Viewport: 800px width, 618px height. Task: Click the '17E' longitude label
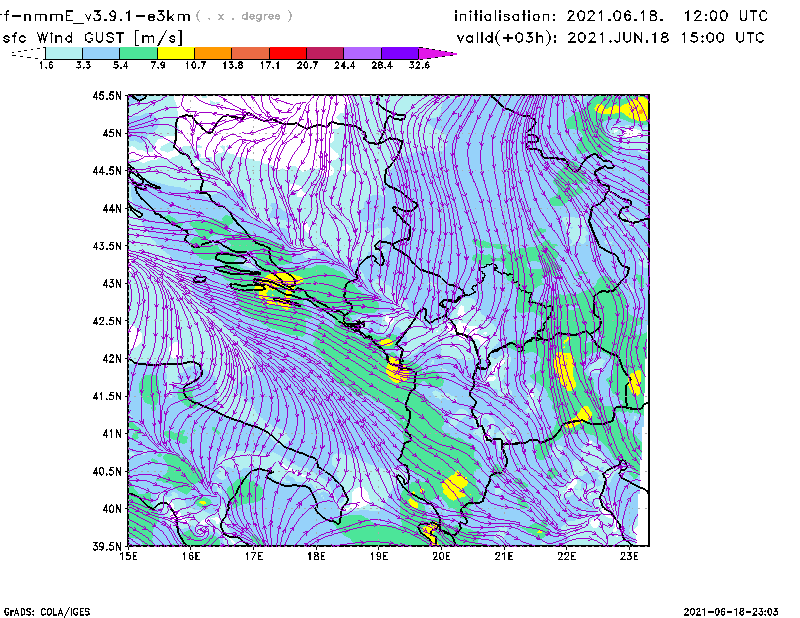[x=254, y=556]
